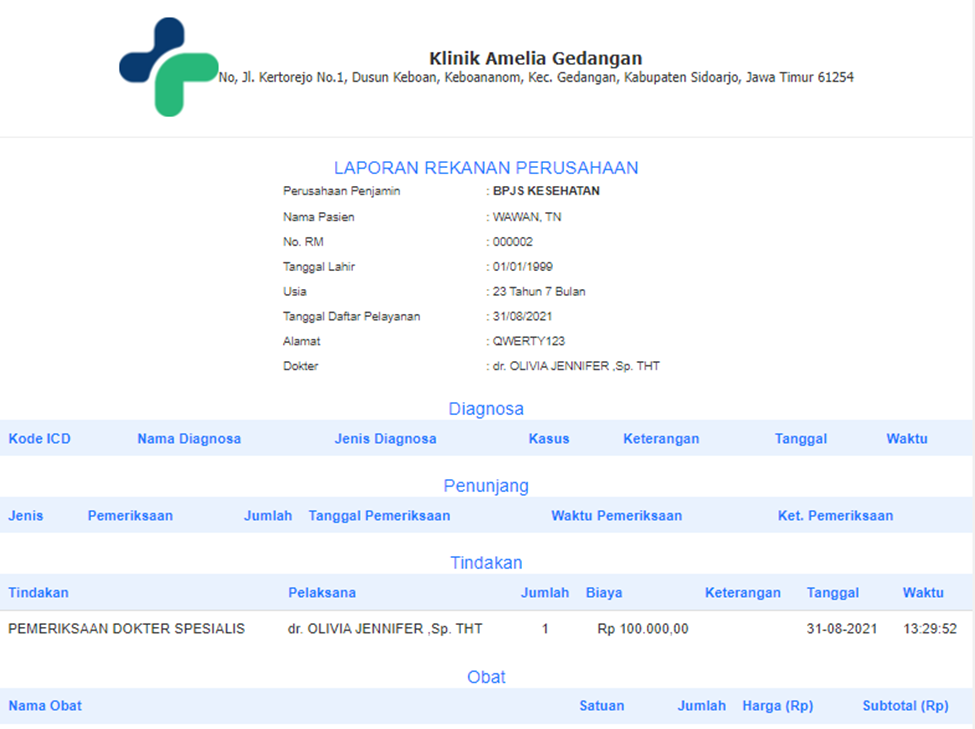Image resolution: width=975 pixels, height=729 pixels.
Task: Click the 'Subtotal (Rp)' column header
Action: (905, 706)
